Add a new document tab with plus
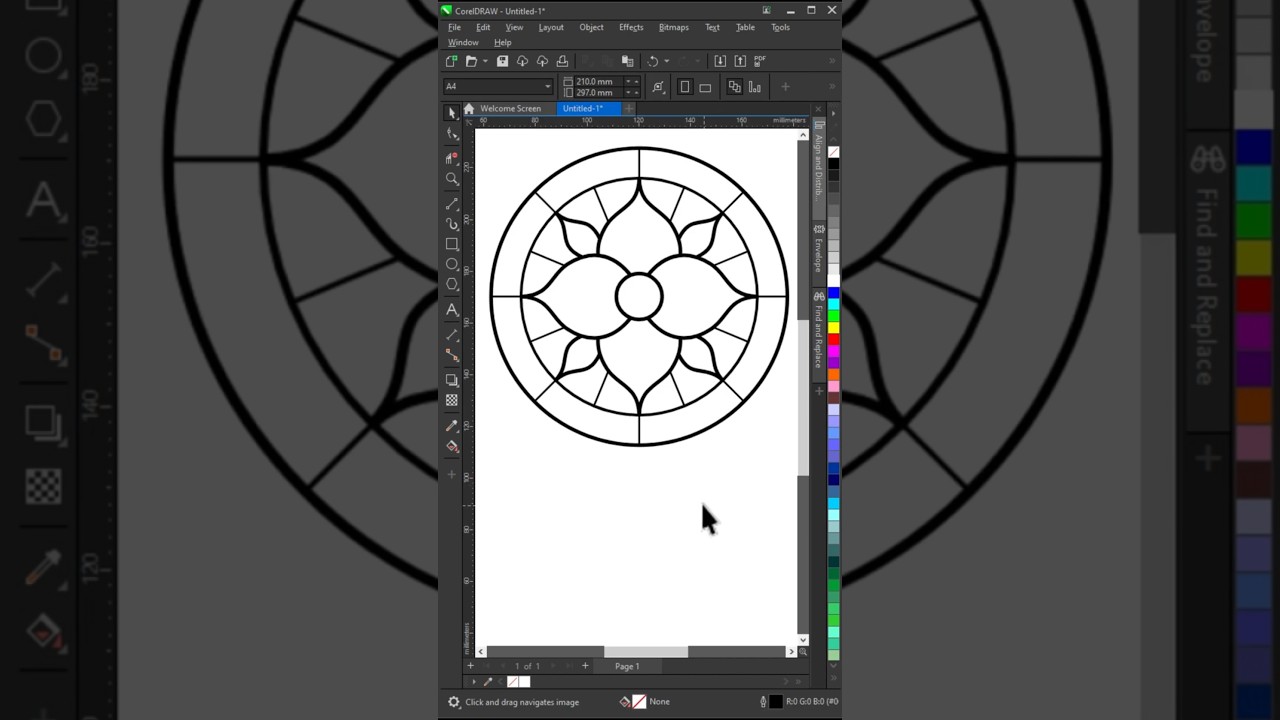 [629, 108]
